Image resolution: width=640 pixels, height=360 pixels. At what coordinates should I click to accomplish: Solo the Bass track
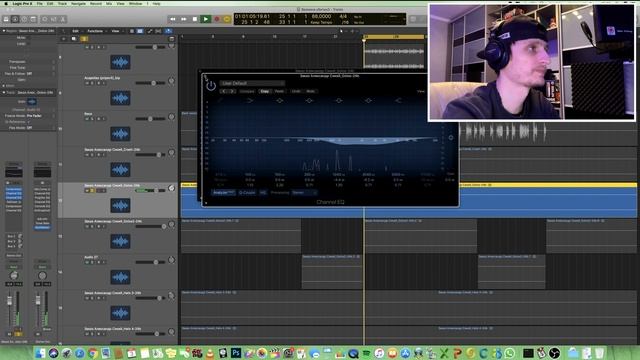click(93, 119)
